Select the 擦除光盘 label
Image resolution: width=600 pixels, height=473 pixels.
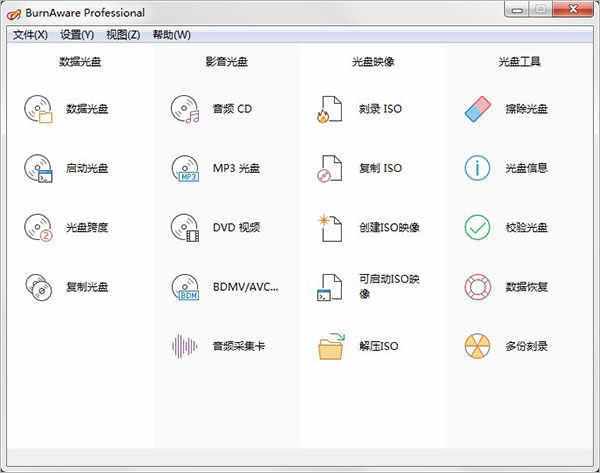(527, 109)
